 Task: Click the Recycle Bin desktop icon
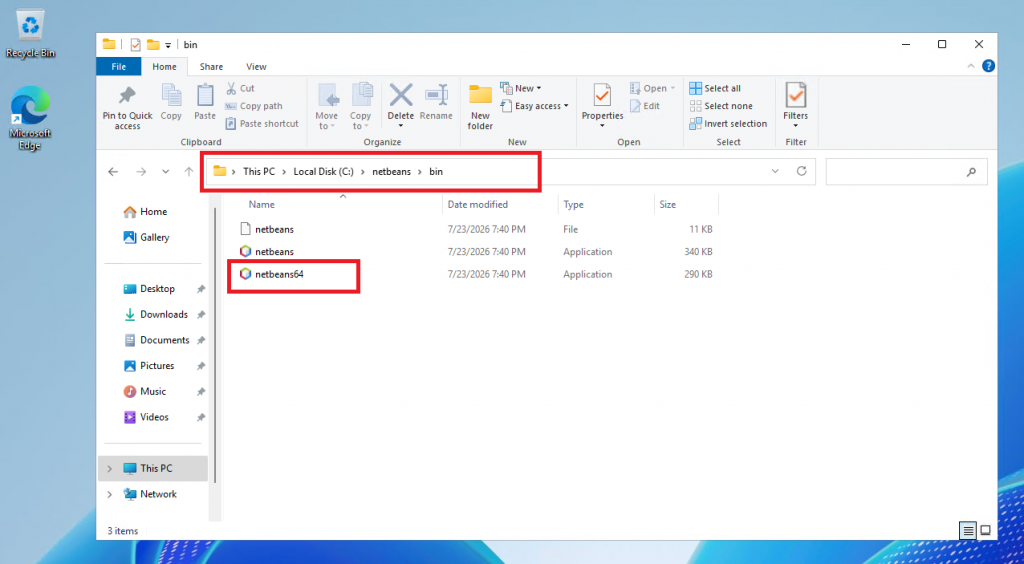(x=30, y=34)
